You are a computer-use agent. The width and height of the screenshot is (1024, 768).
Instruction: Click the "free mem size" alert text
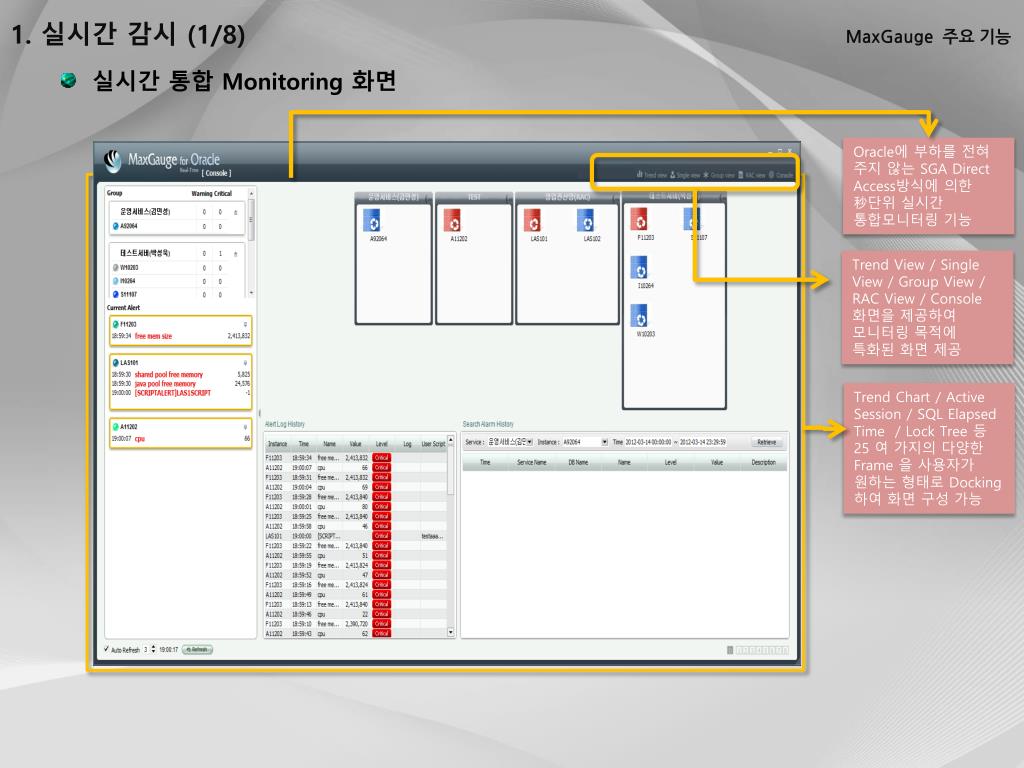point(153,336)
